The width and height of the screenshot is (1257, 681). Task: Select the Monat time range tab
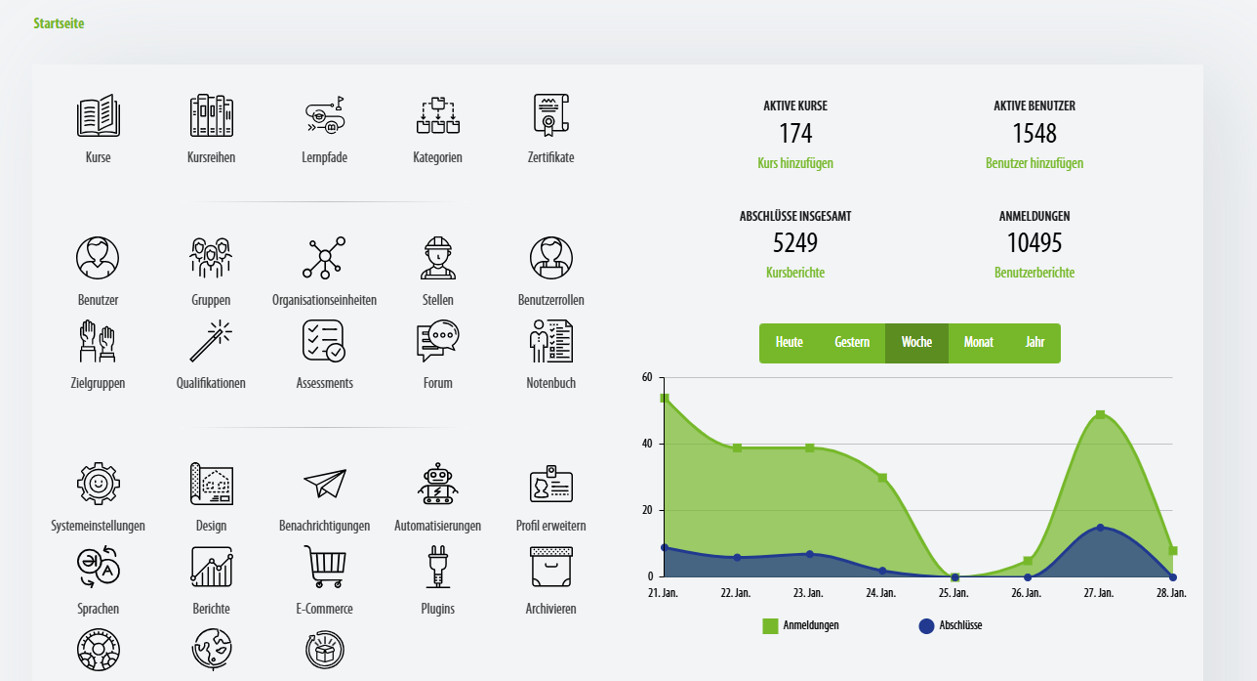(x=978, y=342)
